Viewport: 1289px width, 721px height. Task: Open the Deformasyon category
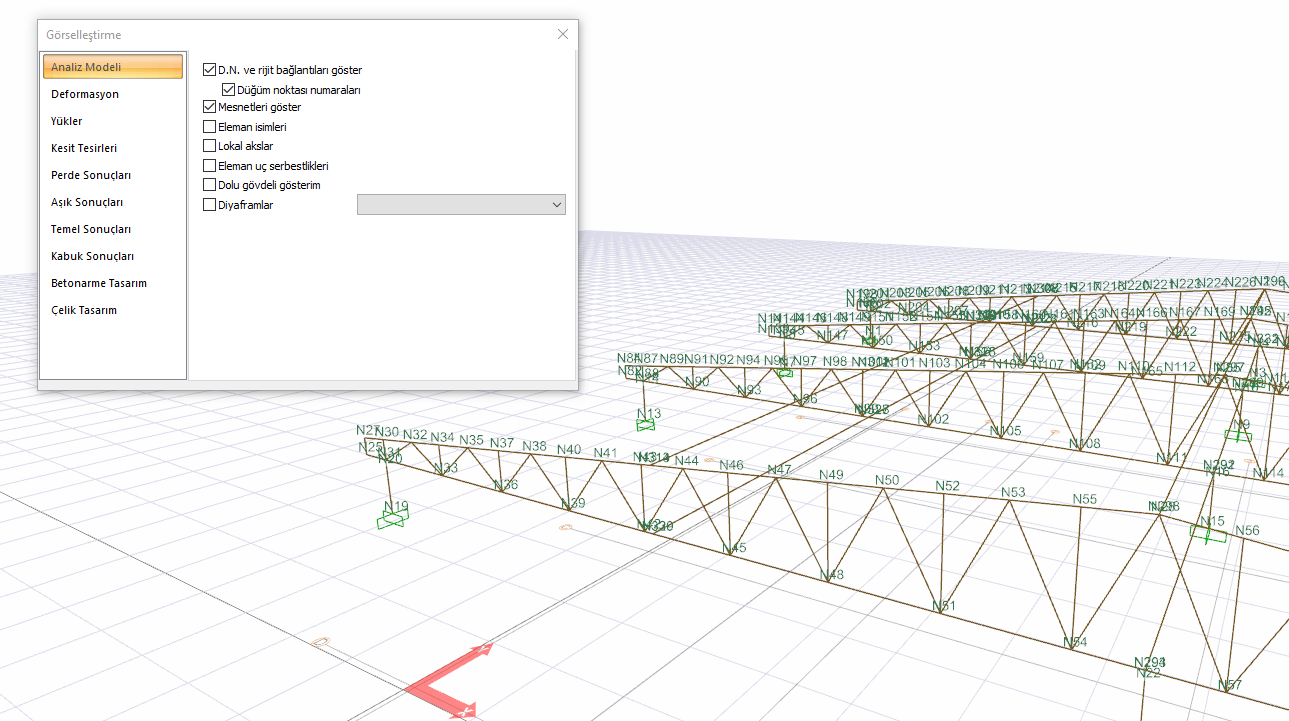pyautogui.click(x=85, y=94)
